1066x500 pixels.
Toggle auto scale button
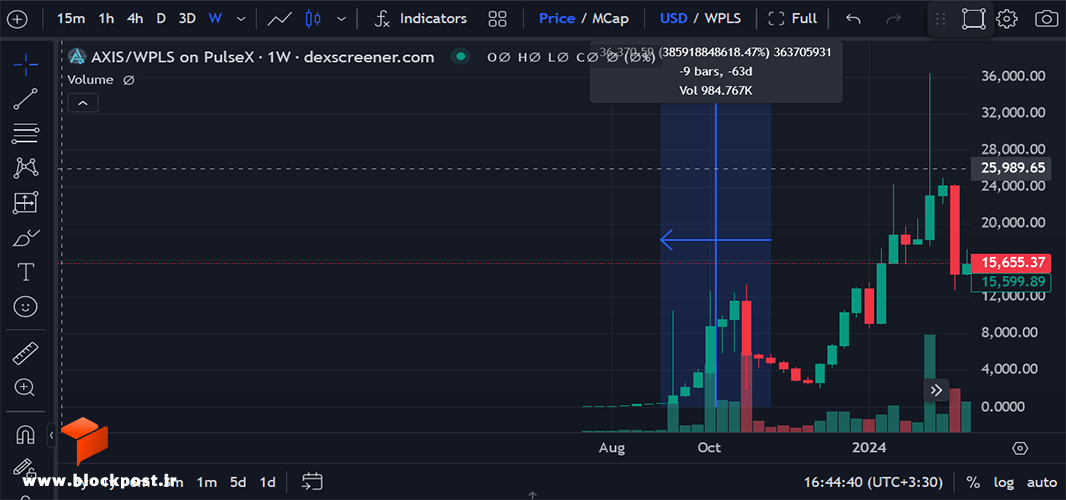[x=1042, y=482]
